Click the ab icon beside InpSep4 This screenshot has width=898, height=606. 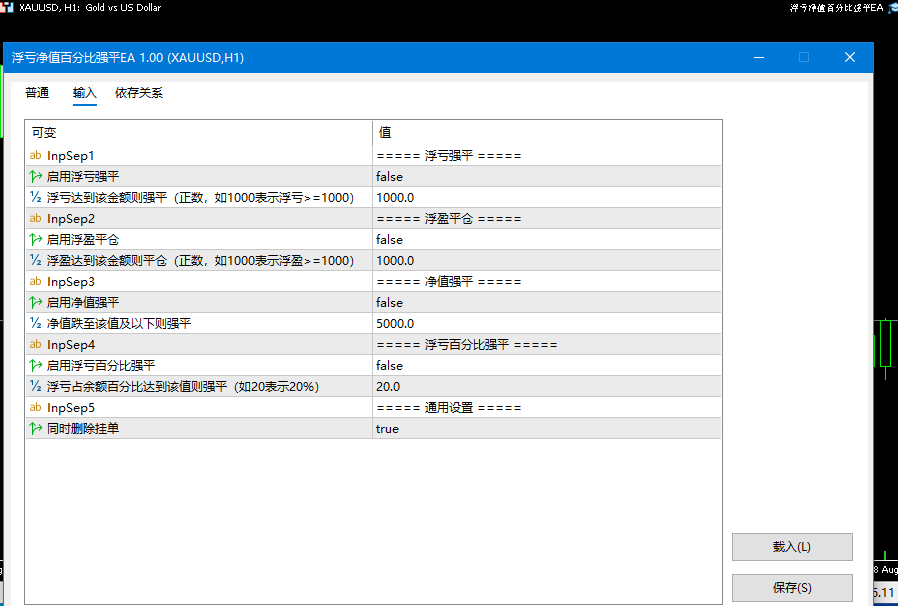point(36,344)
